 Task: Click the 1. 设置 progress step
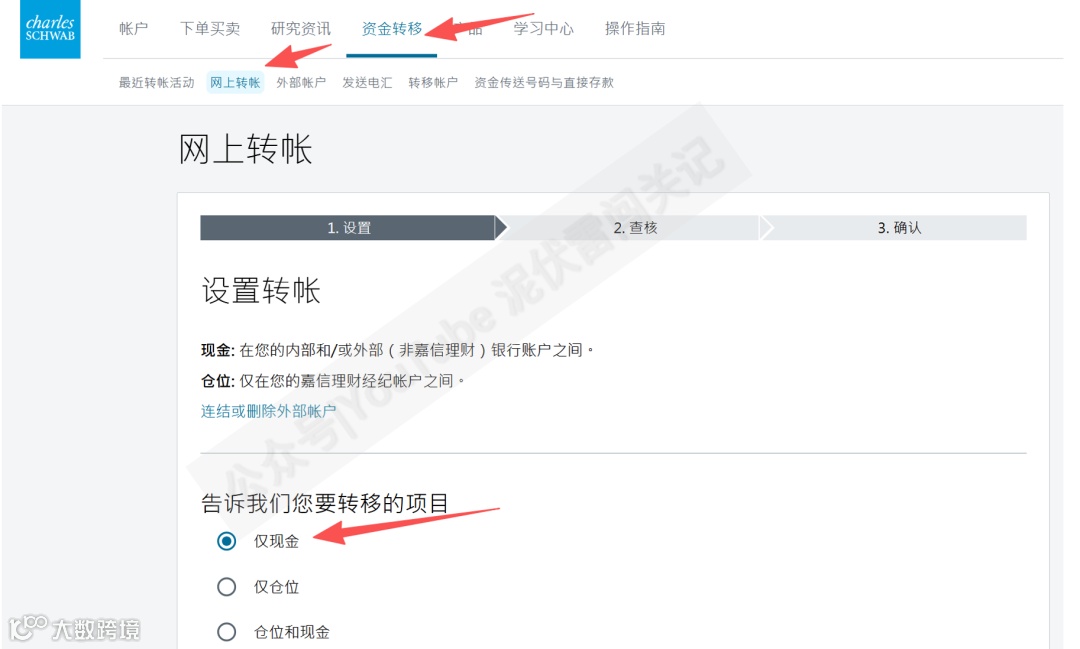point(349,228)
